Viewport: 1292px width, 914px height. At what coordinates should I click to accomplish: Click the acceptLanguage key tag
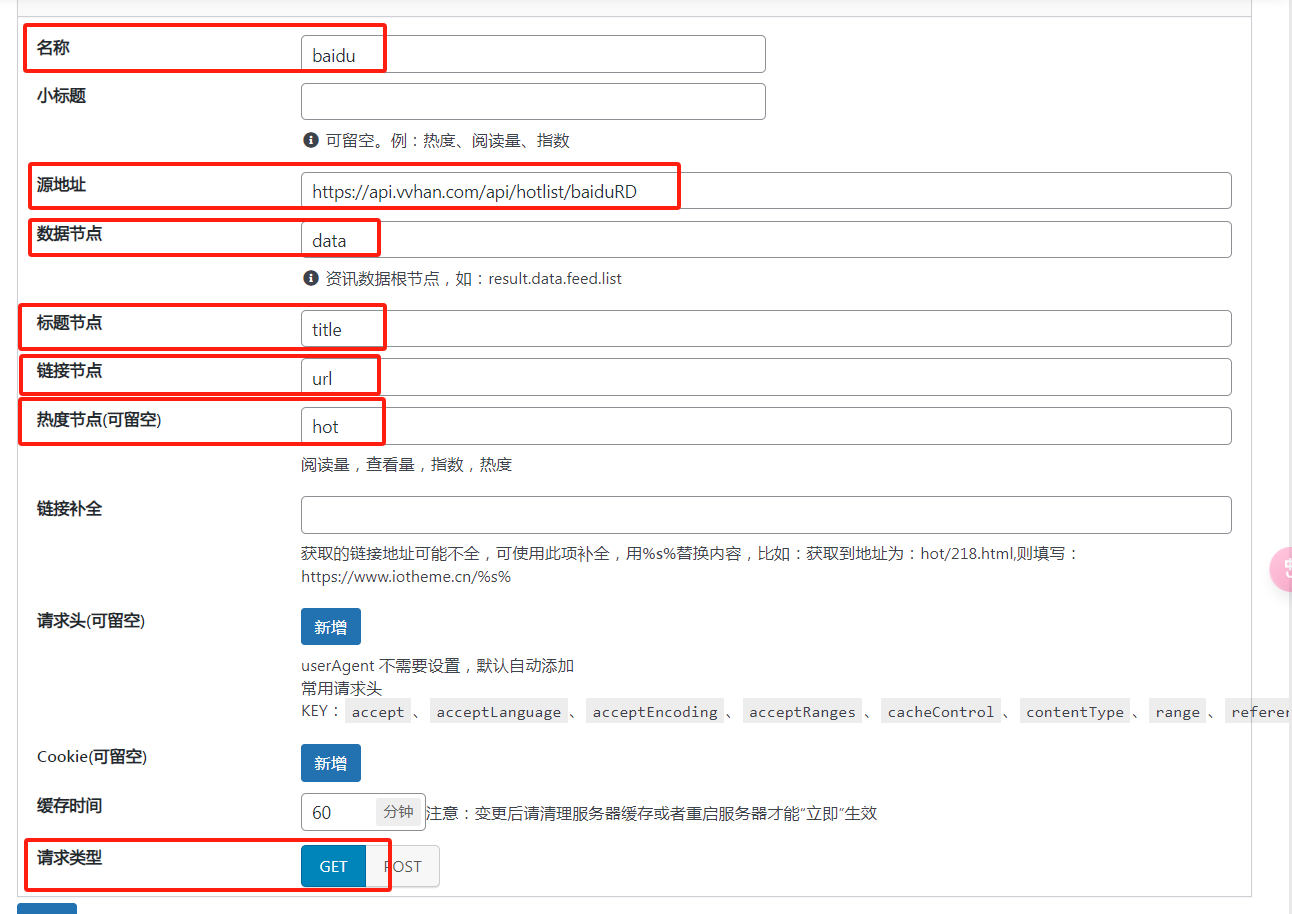[x=498, y=712]
